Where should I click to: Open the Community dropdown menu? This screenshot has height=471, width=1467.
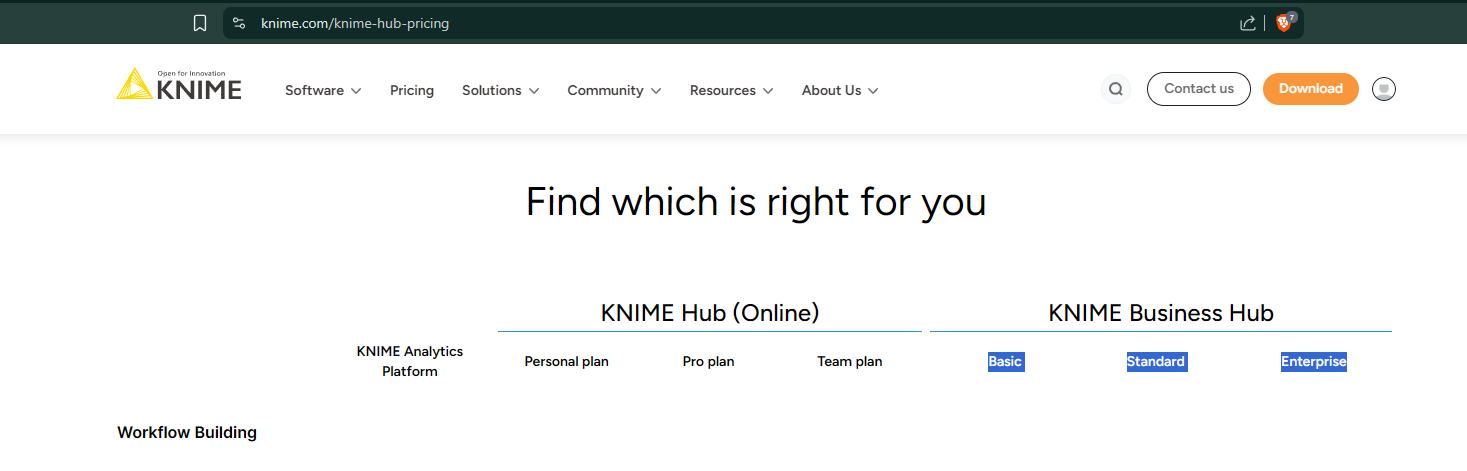point(614,90)
